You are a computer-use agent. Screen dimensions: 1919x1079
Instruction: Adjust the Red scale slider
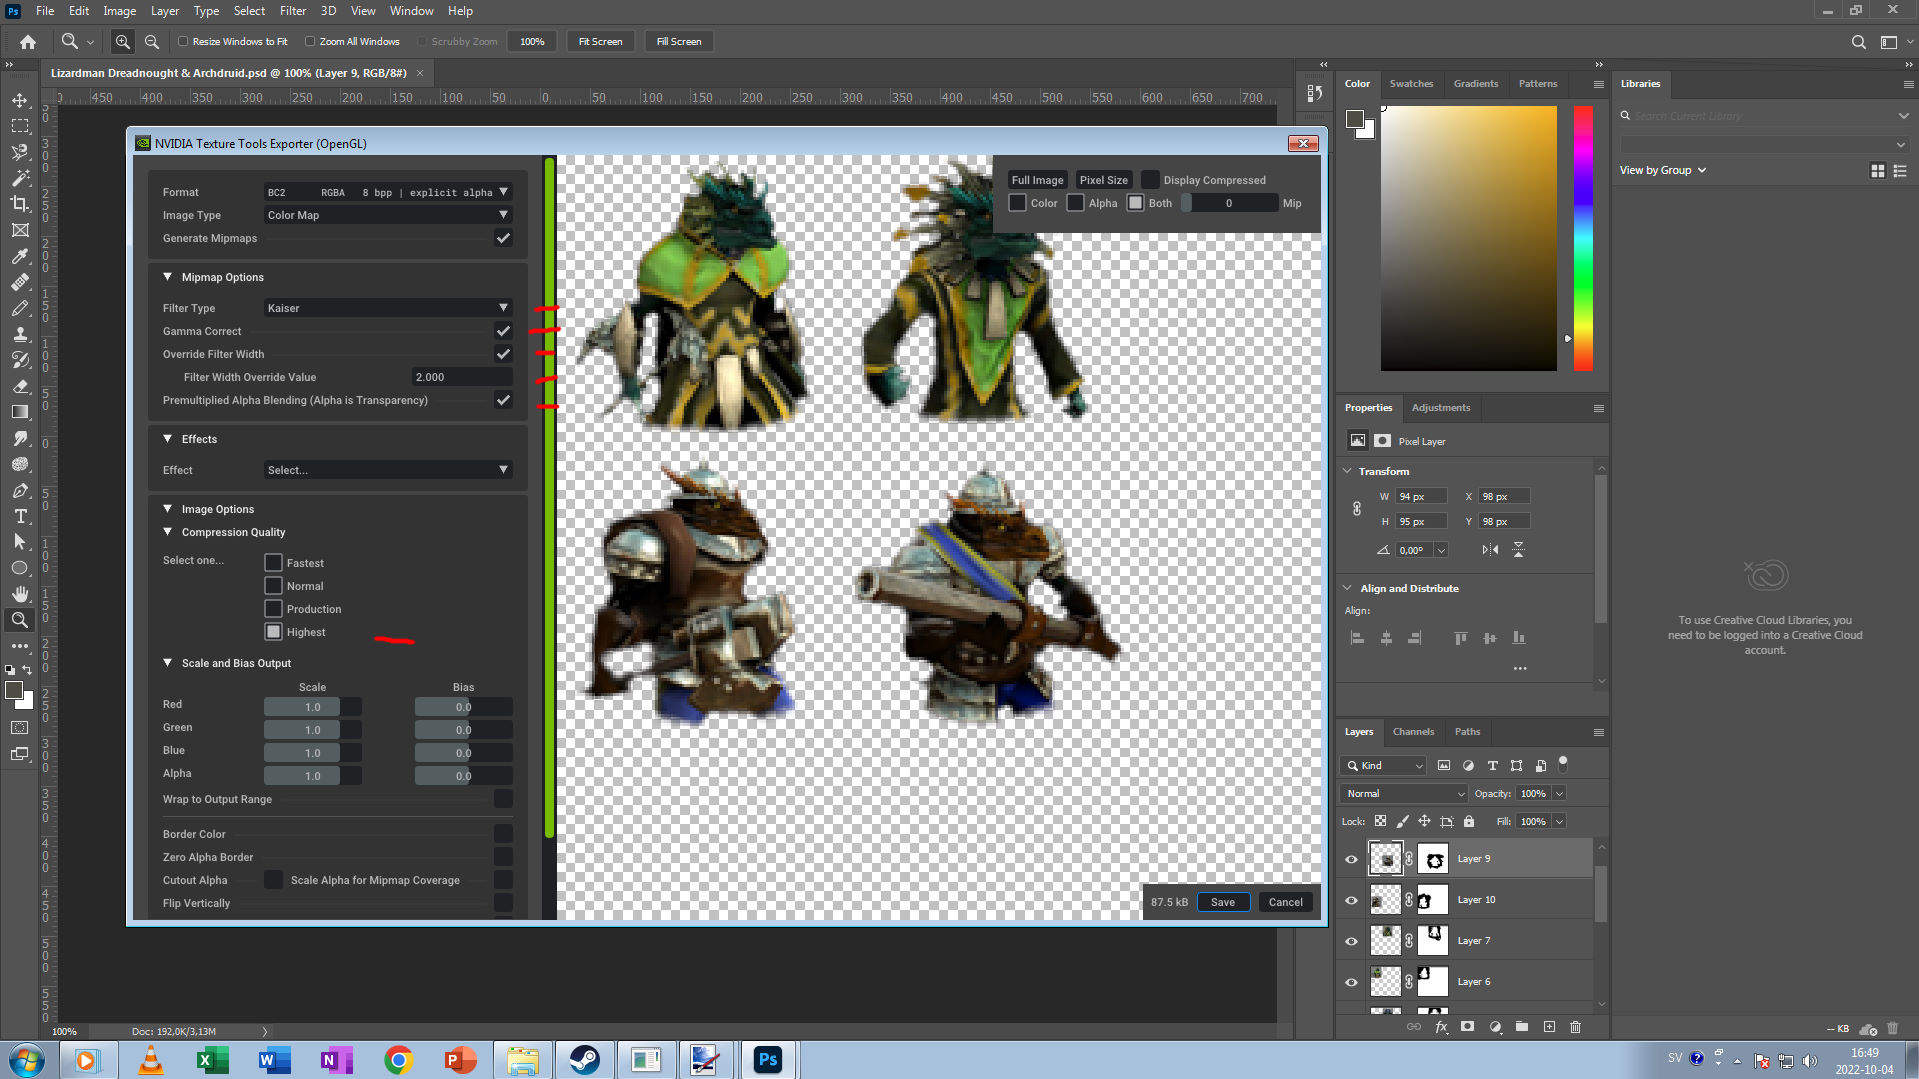(x=312, y=707)
